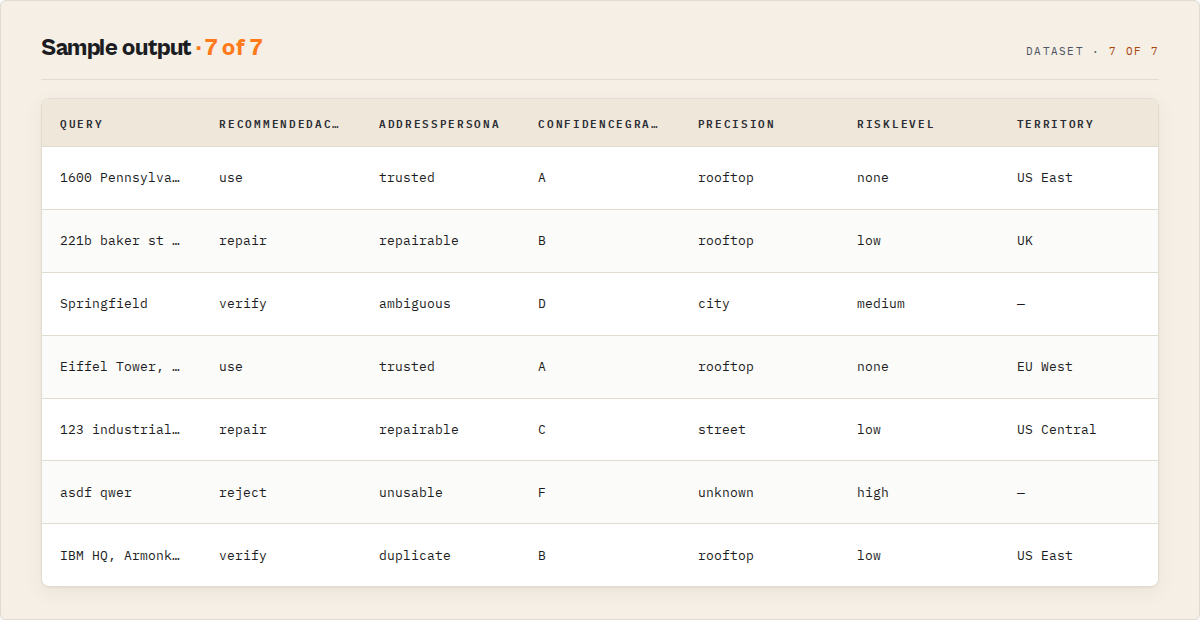Click the '123 industrial…' query cell
This screenshot has width=1200, height=620.
(120, 430)
